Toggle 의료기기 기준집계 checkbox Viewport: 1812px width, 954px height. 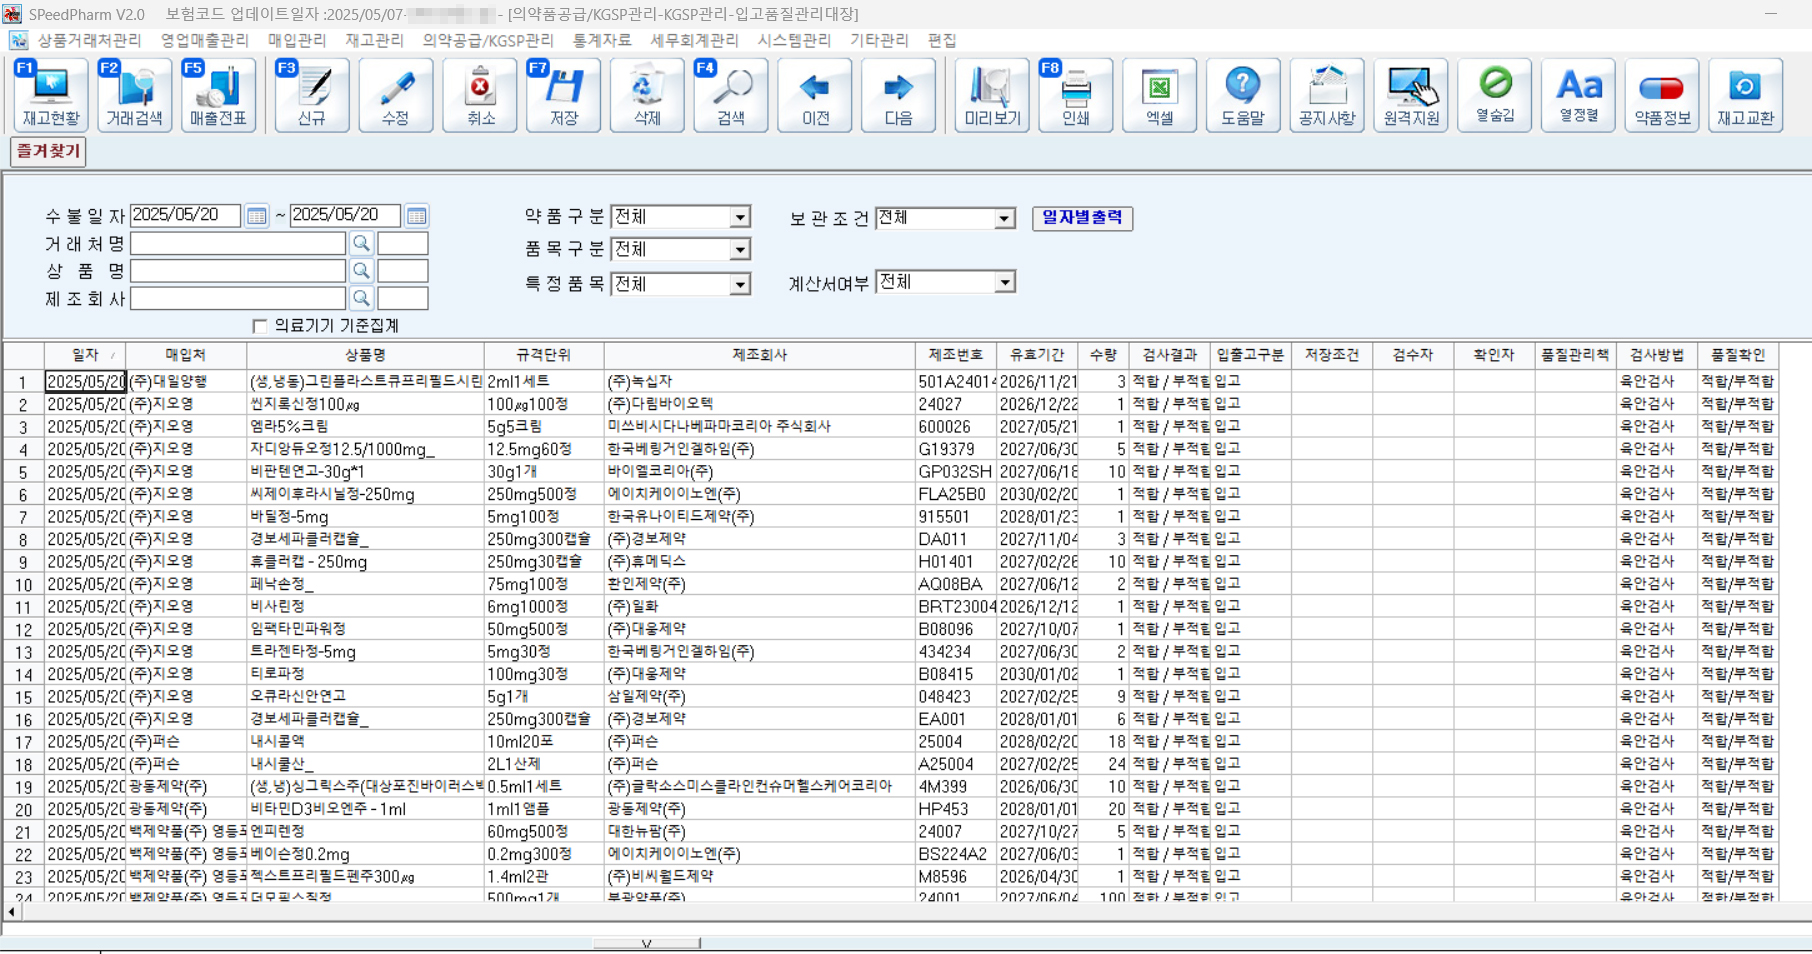point(260,326)
